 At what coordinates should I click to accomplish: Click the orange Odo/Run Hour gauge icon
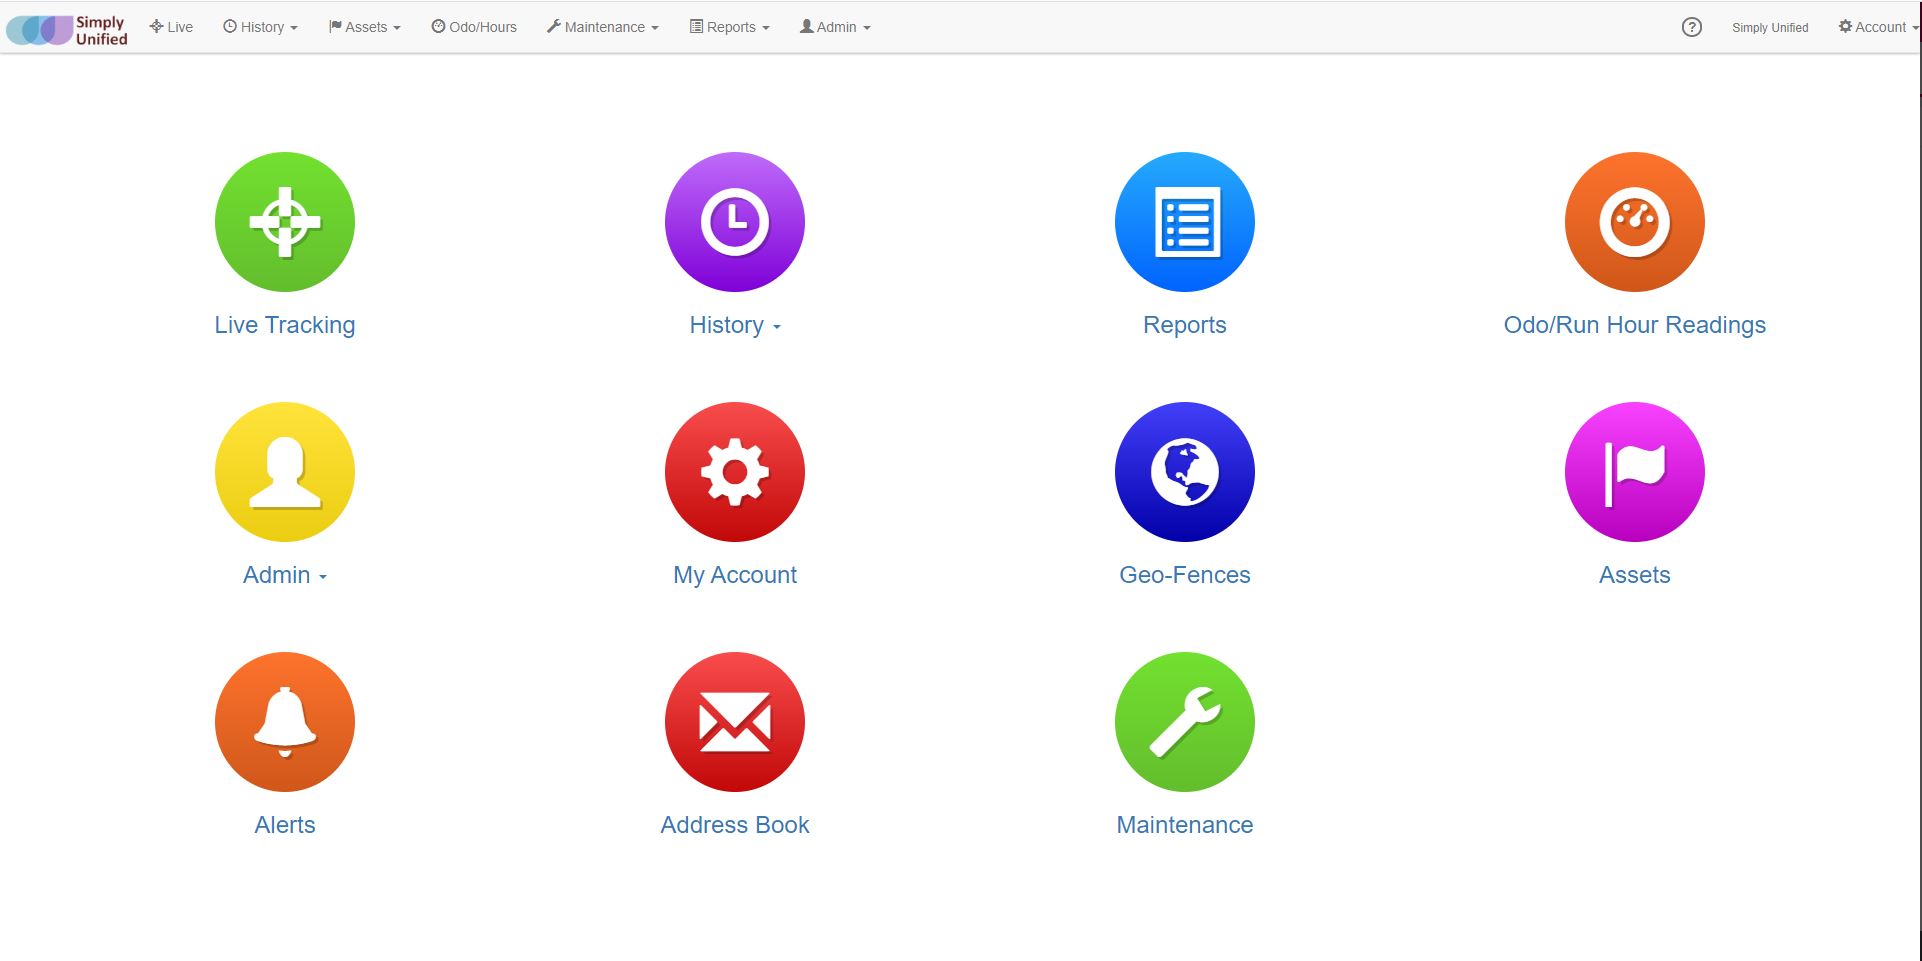click(x=1635, y=222)
